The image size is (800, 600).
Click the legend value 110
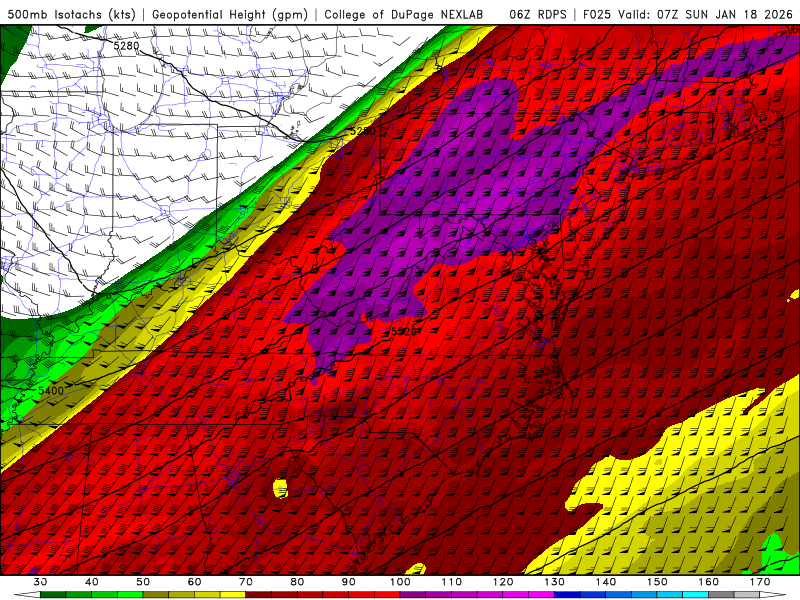pos(452,582)
